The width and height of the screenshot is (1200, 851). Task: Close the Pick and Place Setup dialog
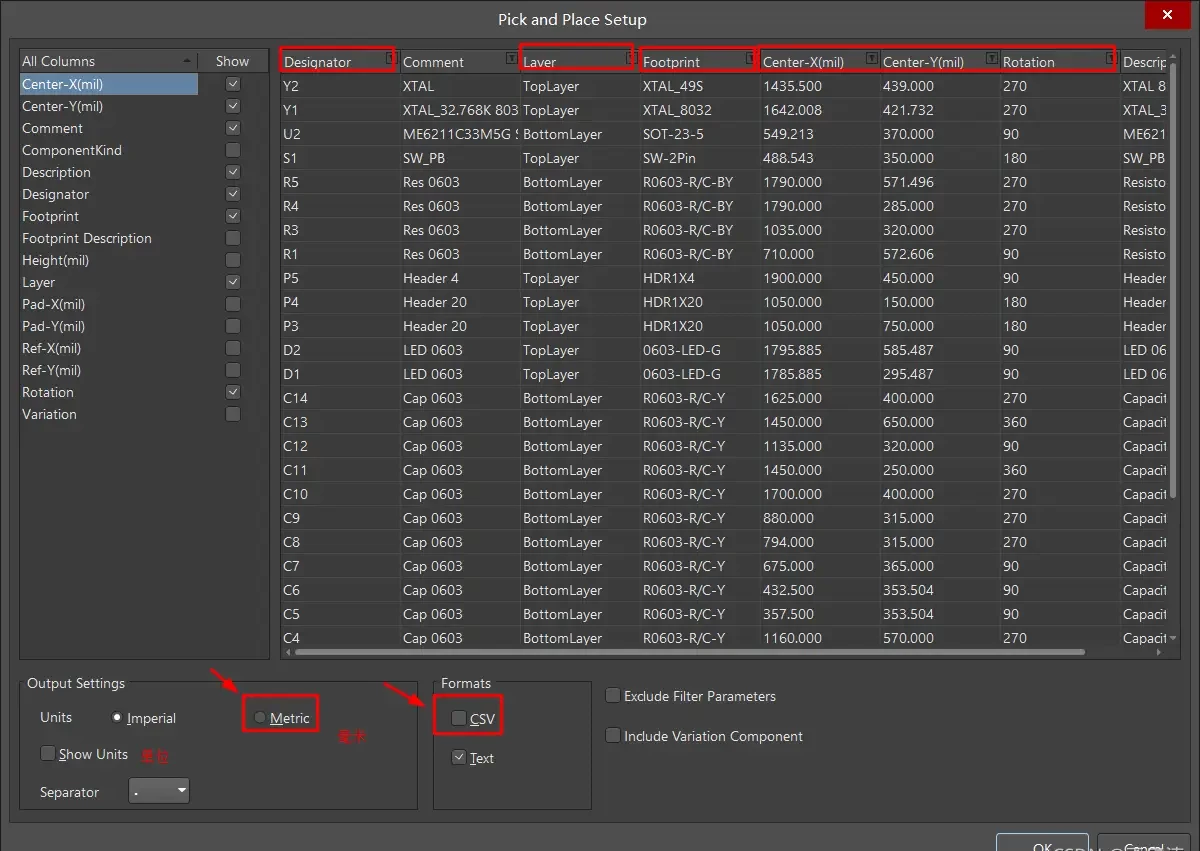[x=1168, y=15]
